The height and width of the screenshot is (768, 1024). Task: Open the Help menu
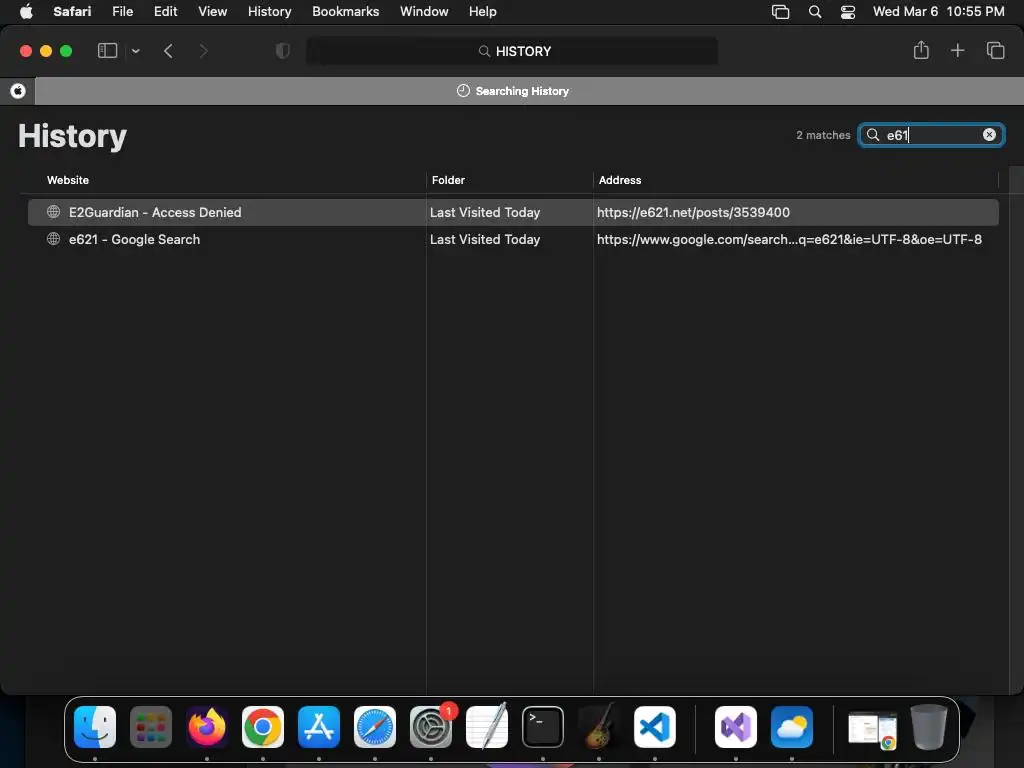click(x=483, y=11)
